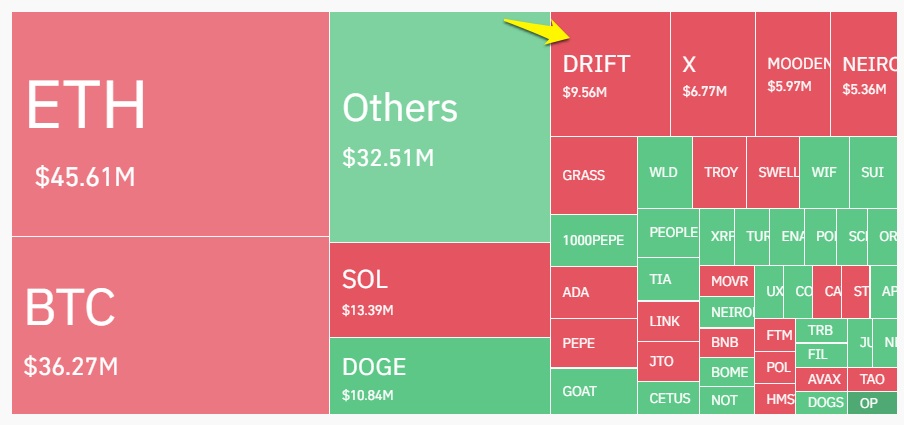Viewport: 904px width, 425px height.
Task: Click the 1000PEPE tile
Action: [594, 240]
